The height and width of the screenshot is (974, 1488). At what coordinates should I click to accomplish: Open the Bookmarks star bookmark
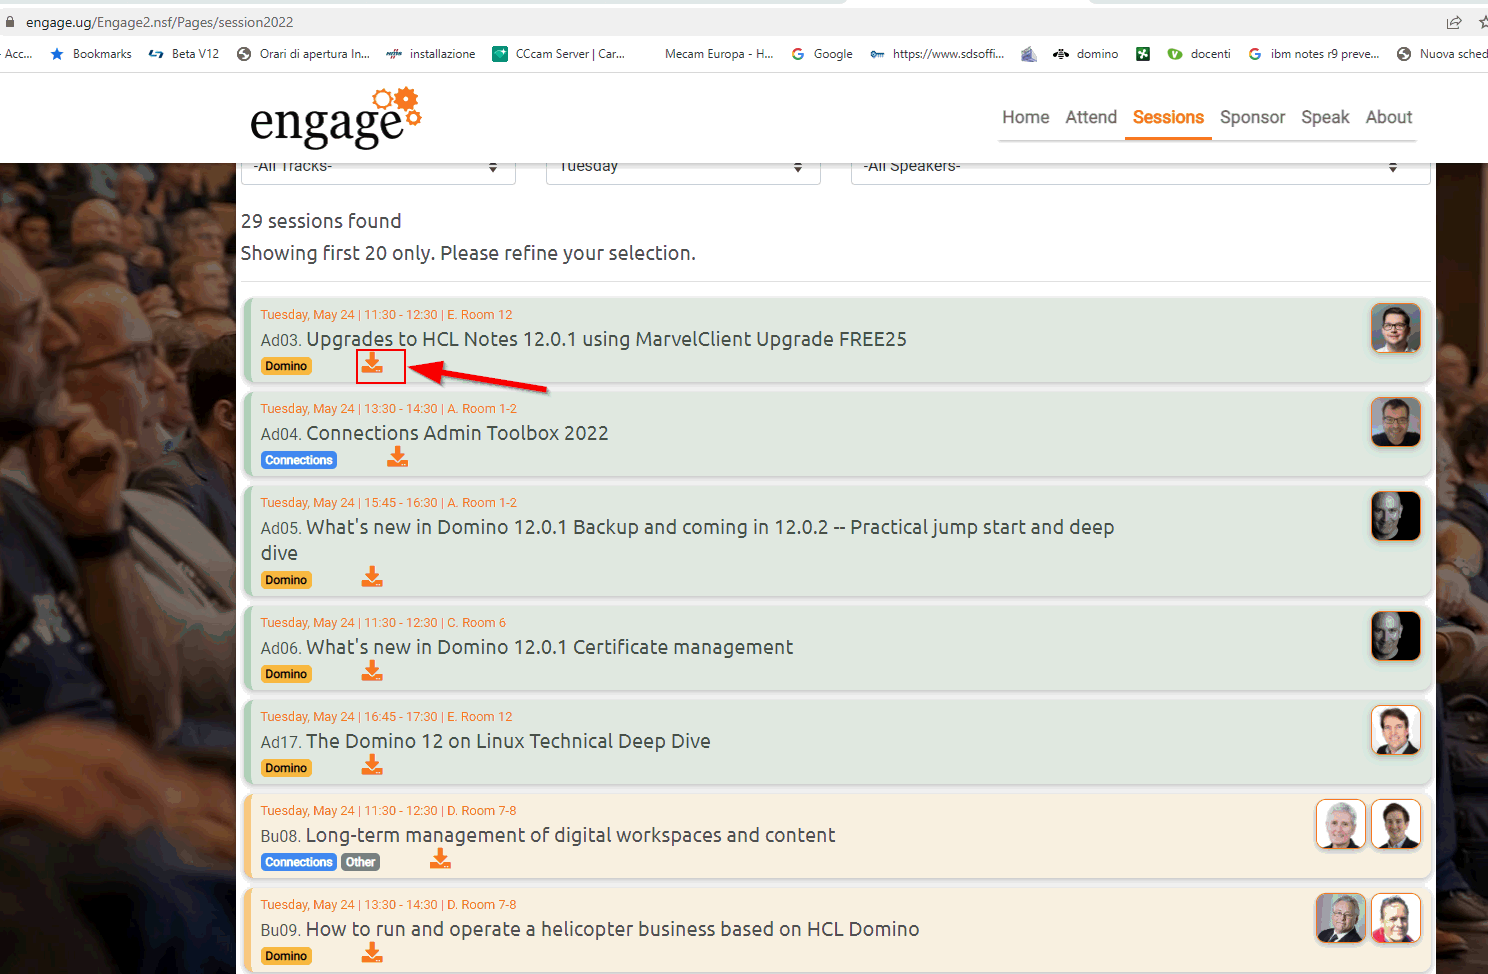[x=91, y=54]
